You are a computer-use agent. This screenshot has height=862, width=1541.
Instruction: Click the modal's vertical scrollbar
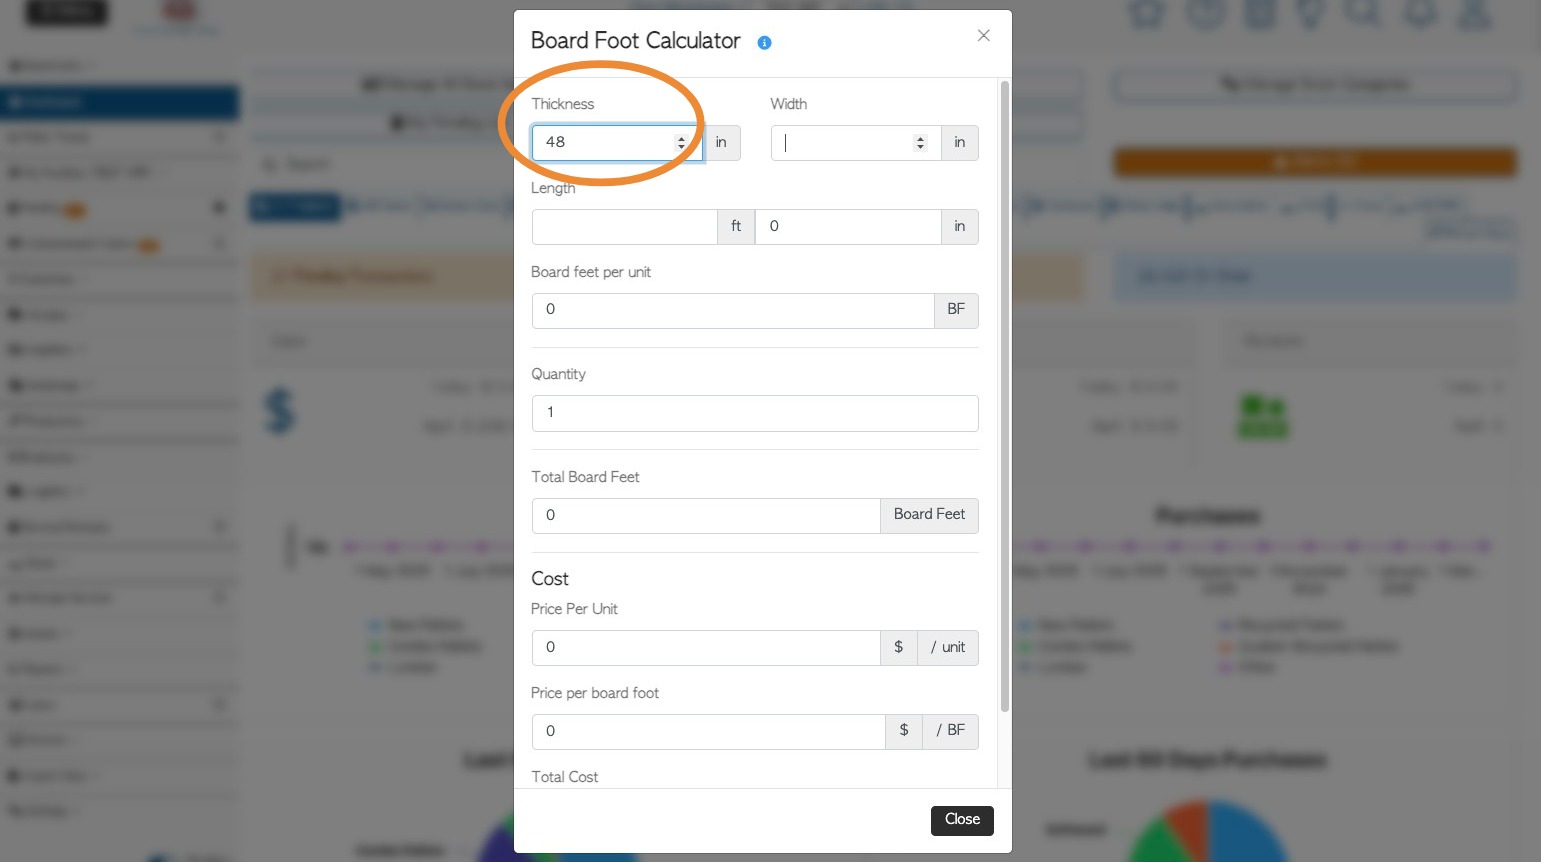1004,400
